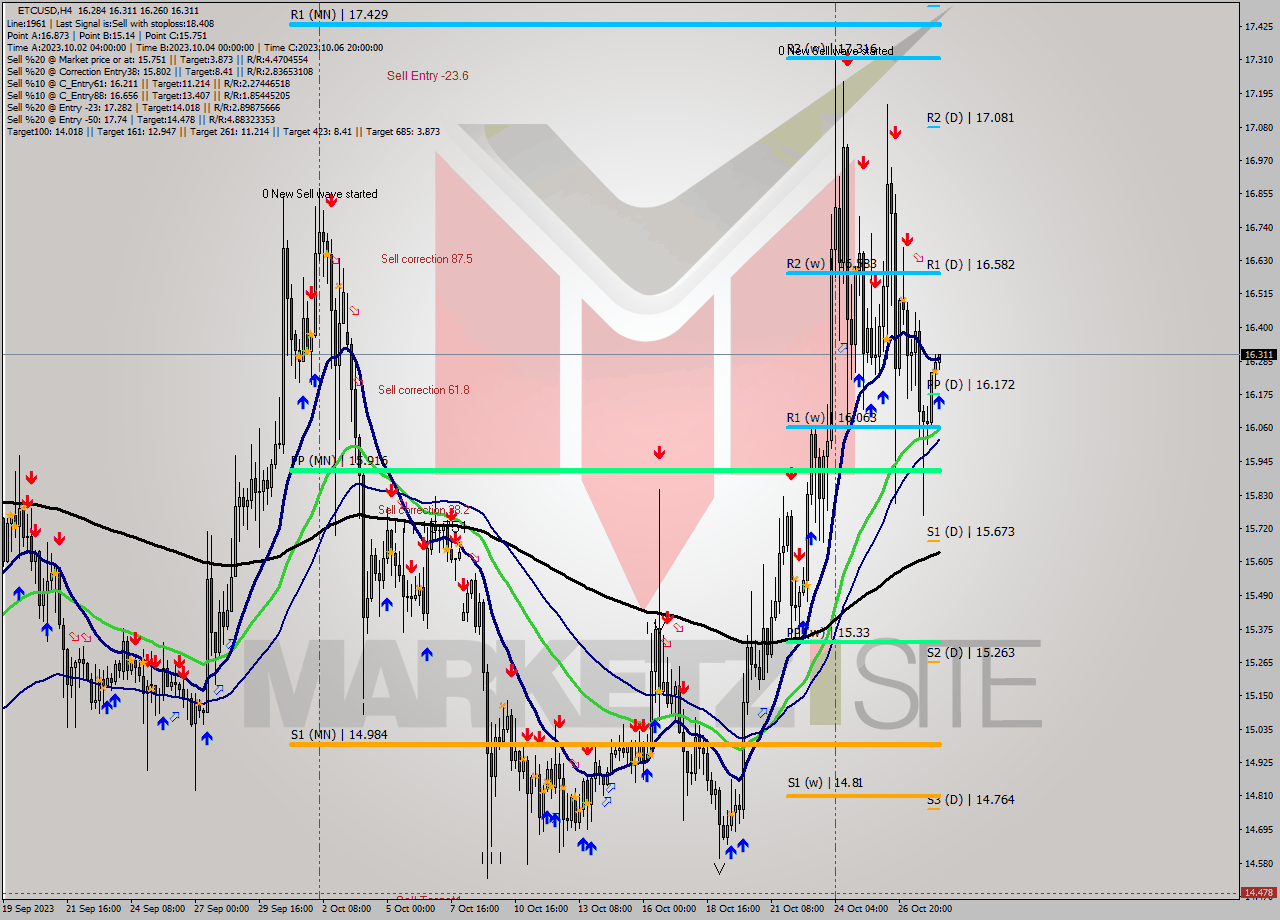1280x920 pixels.
Task: Click the 16.060 price axis value
Action: 1258,427
